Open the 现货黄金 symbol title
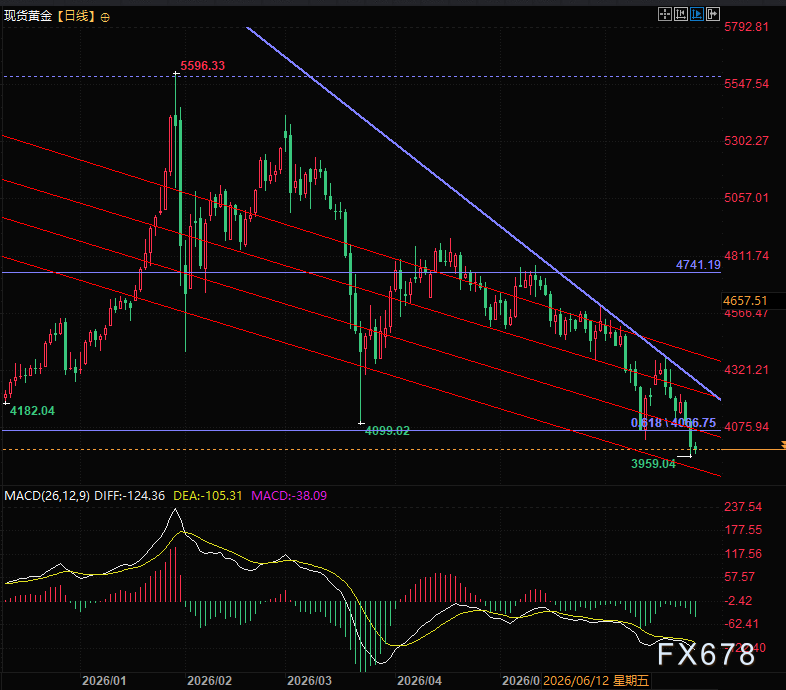786x690 pixels. coord(28,16)
